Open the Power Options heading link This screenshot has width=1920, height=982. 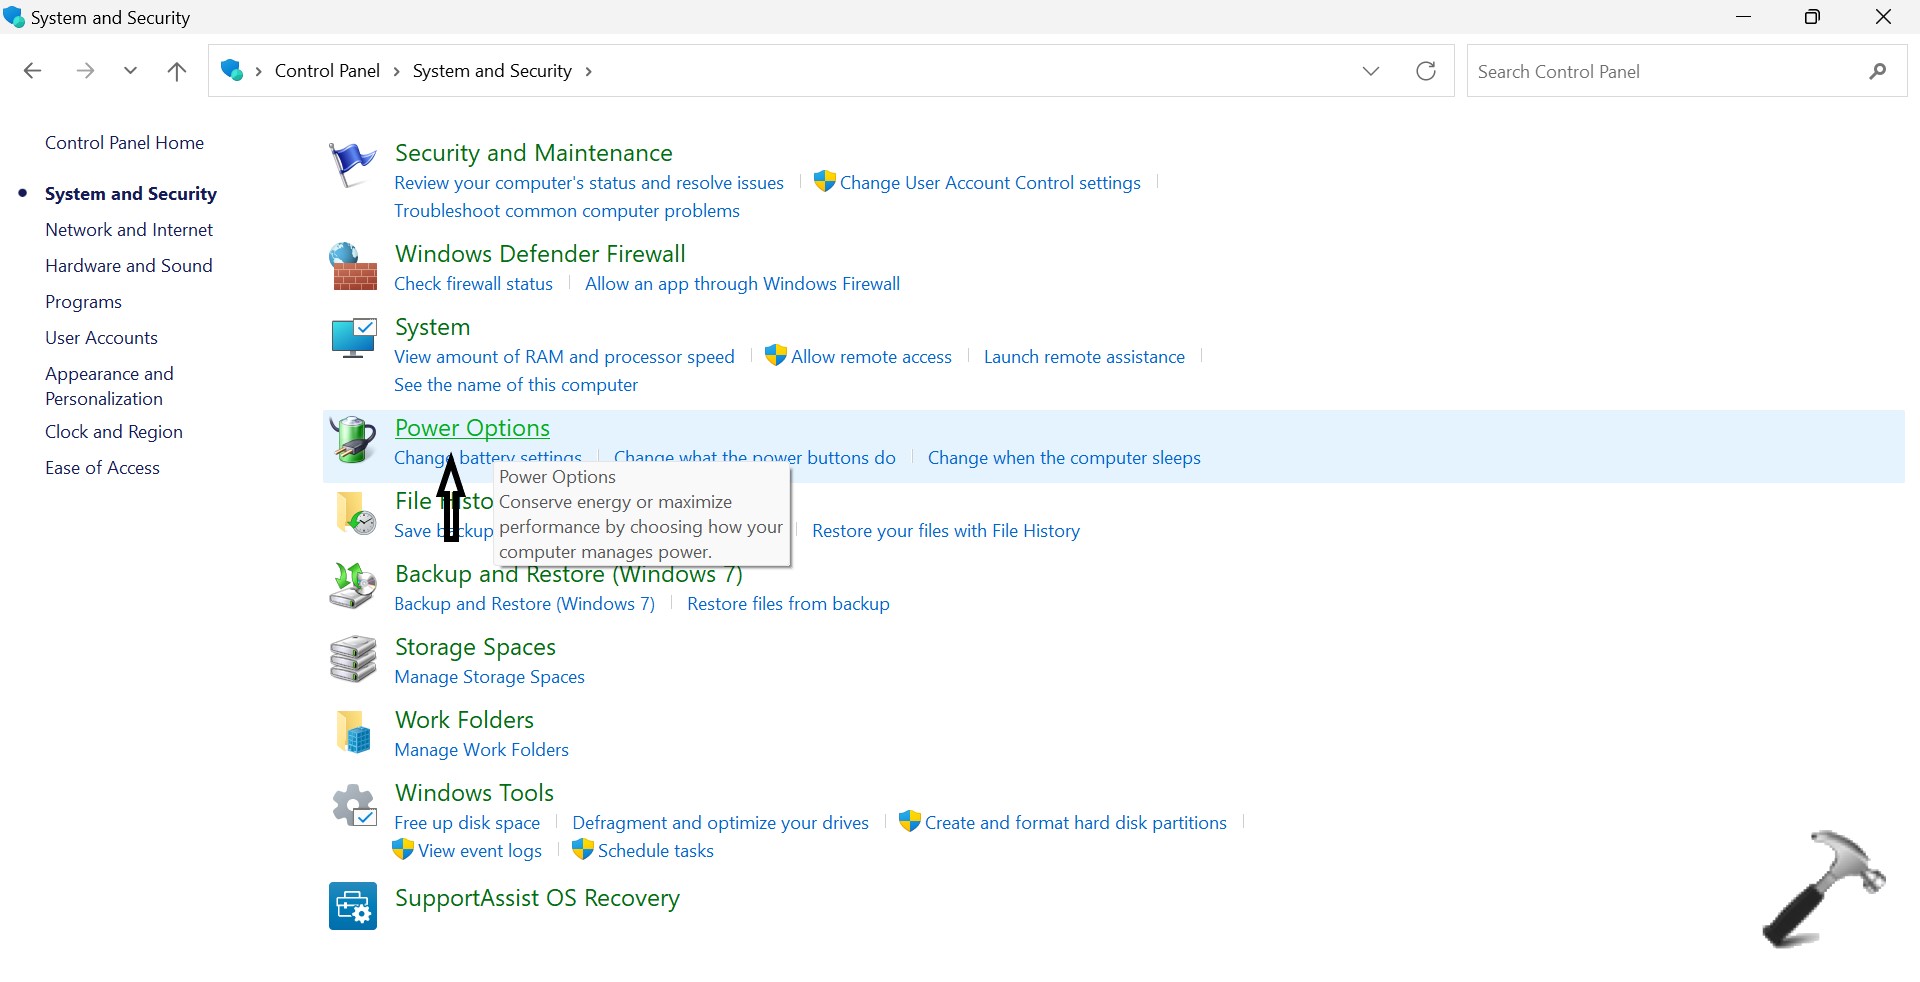pos(472,428)
